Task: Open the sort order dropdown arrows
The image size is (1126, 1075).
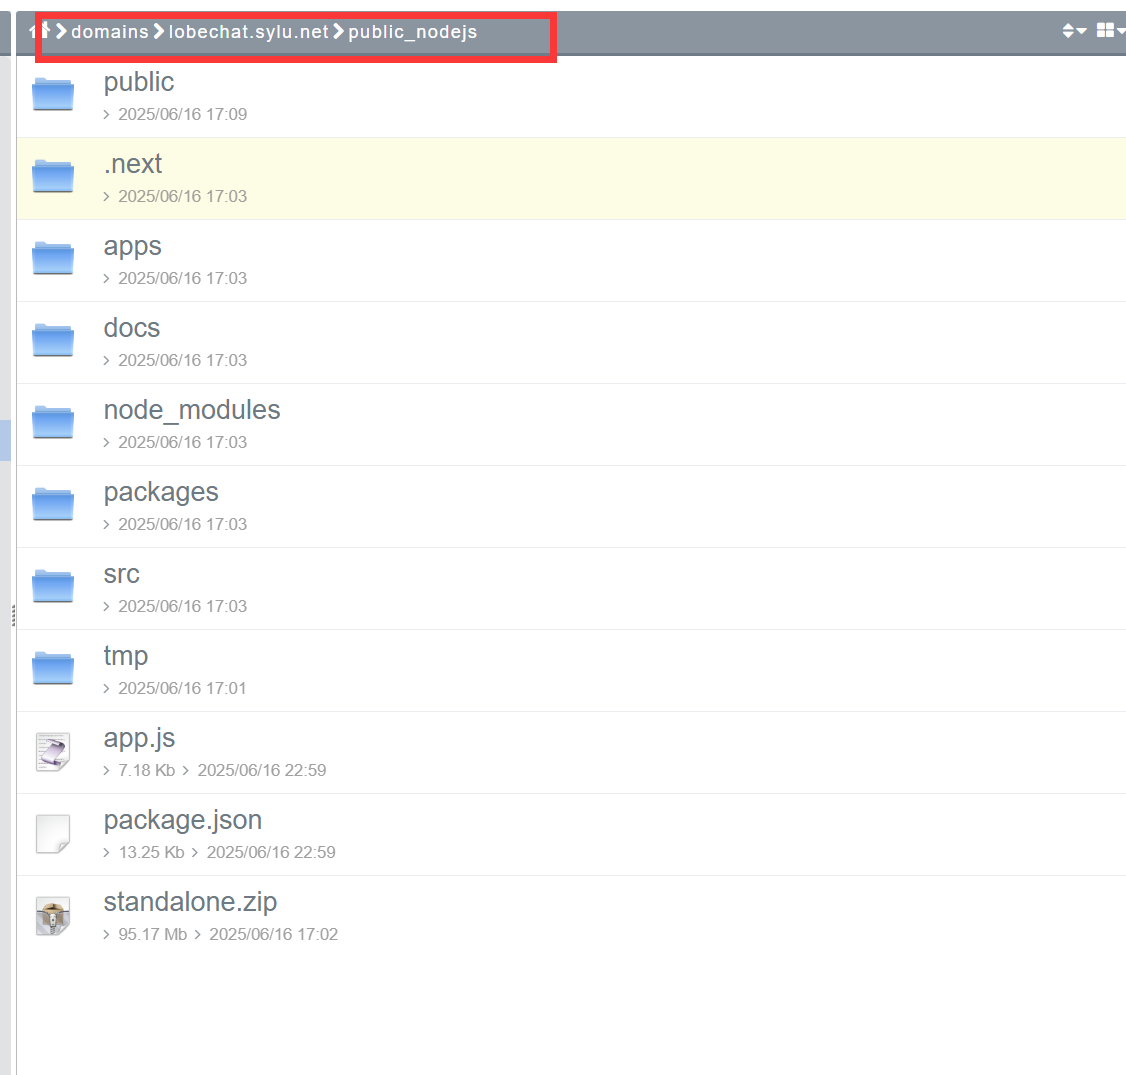Action: pos(1074,31)
